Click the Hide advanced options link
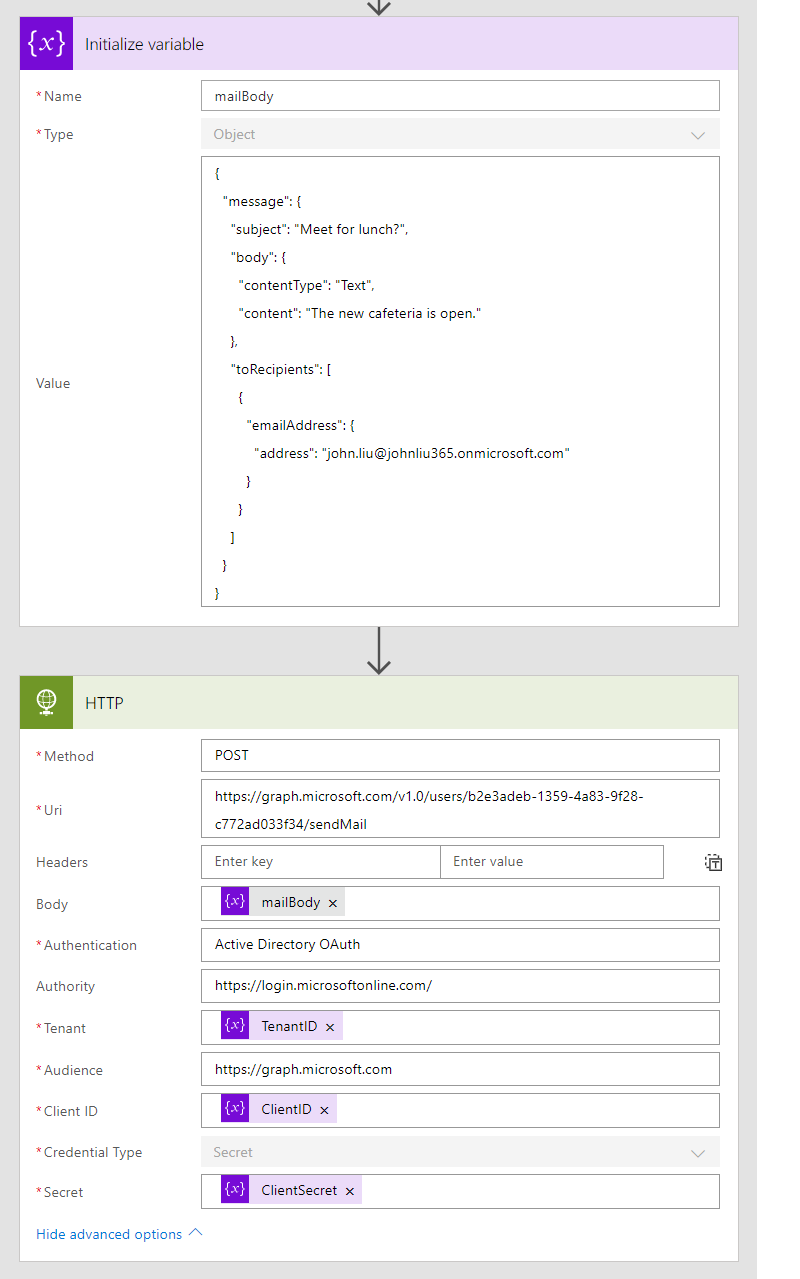This screenshot has height=1279, width=800. (109, 1234)
